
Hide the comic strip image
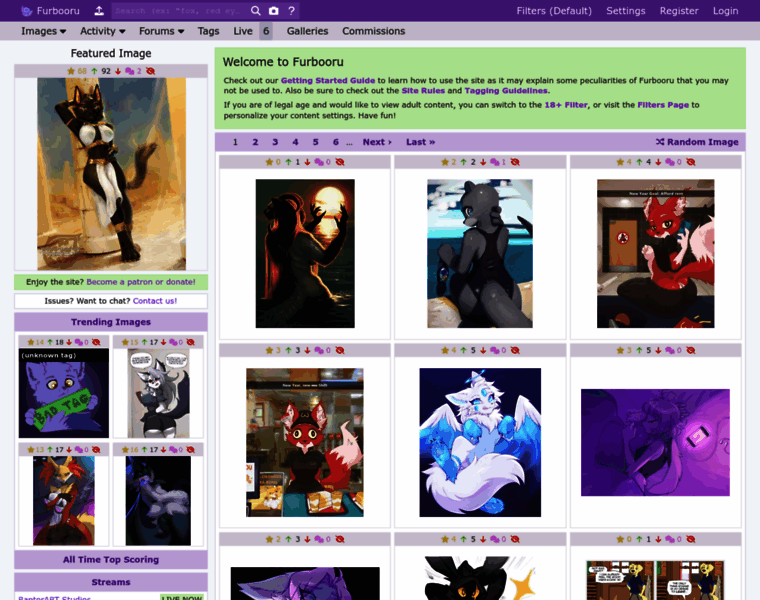pos(691,539)
